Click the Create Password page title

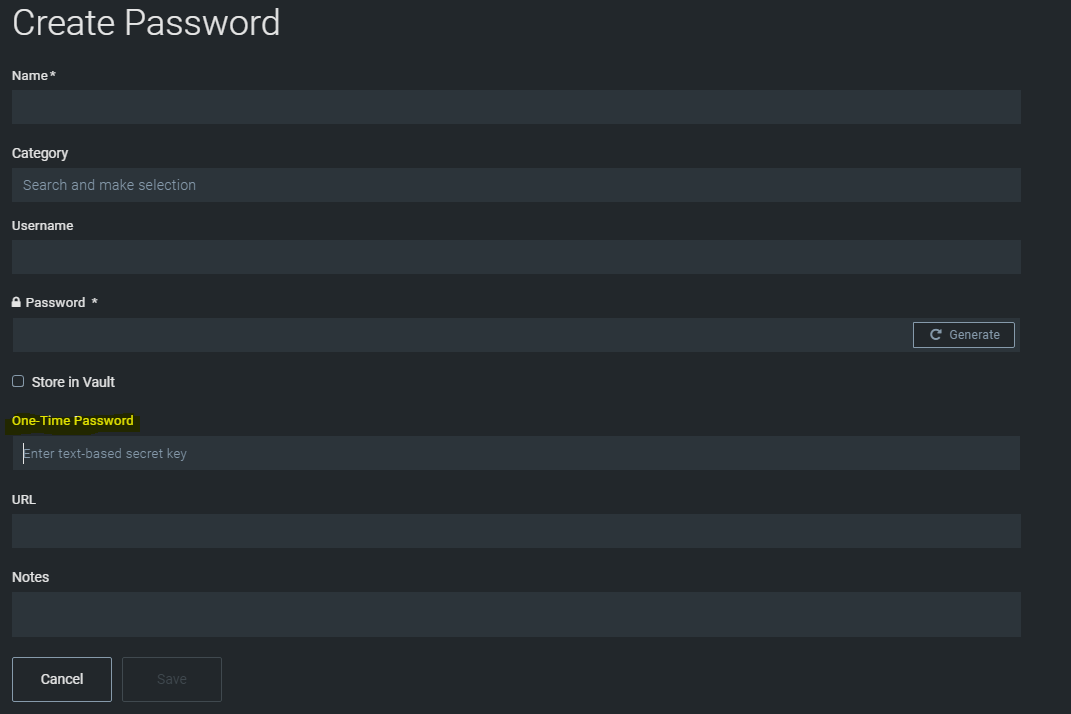coord(145,23)
